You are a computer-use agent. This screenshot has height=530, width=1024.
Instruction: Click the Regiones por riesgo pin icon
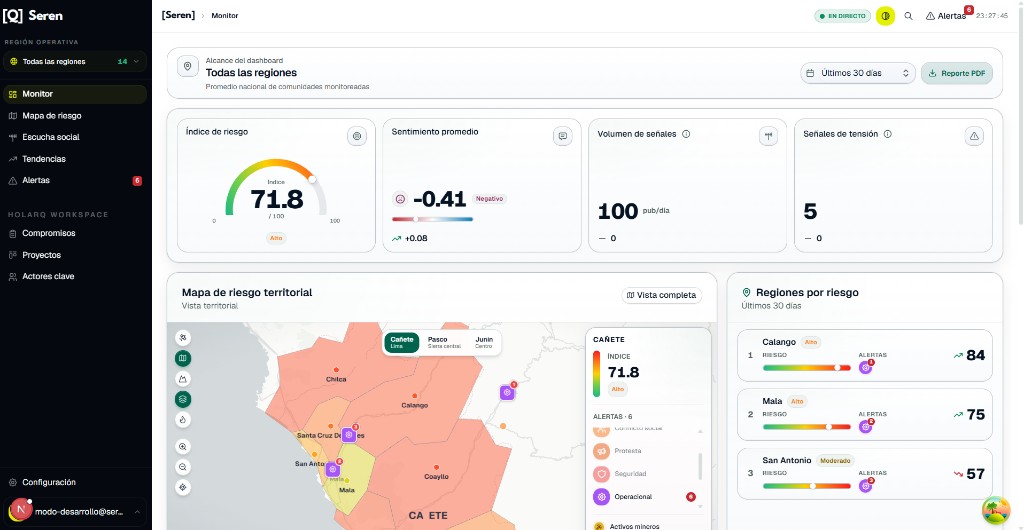[x=746, y=293]
